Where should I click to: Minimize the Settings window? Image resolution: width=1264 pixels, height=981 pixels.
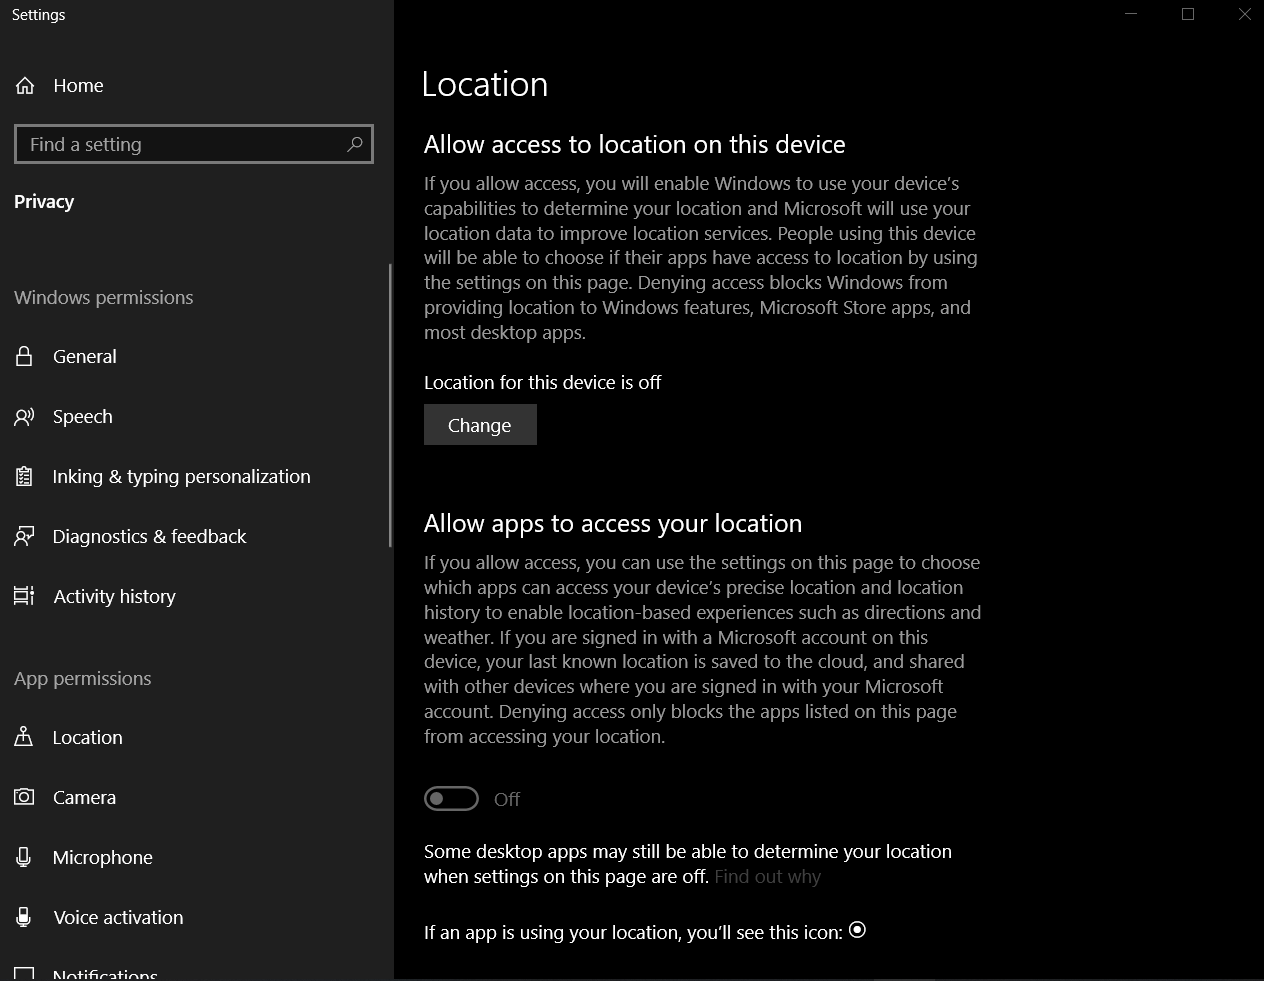(1131, 14)
